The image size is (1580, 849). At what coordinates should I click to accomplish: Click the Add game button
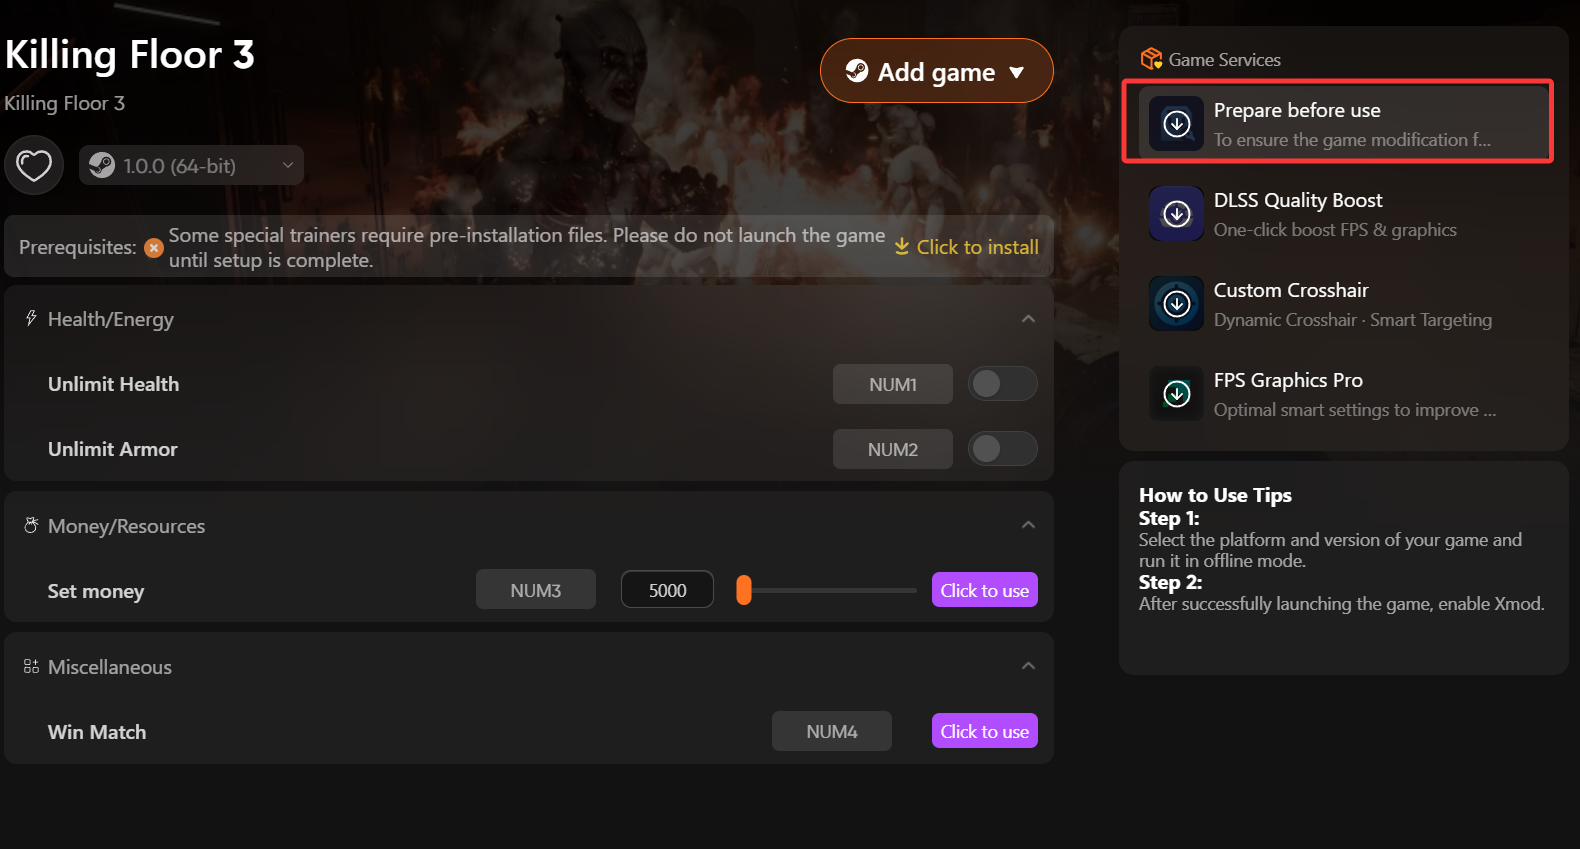click(936, 71)
